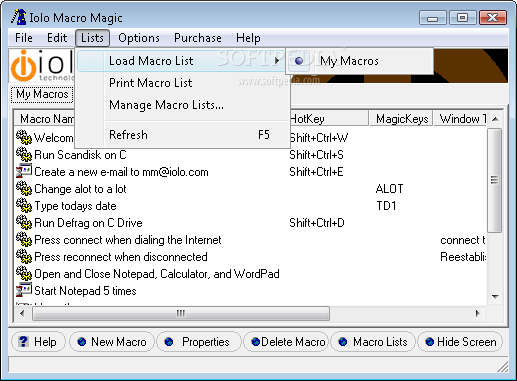
Task: Choose Refresh F5 from the Lists menu
Action: click(183, 135)
